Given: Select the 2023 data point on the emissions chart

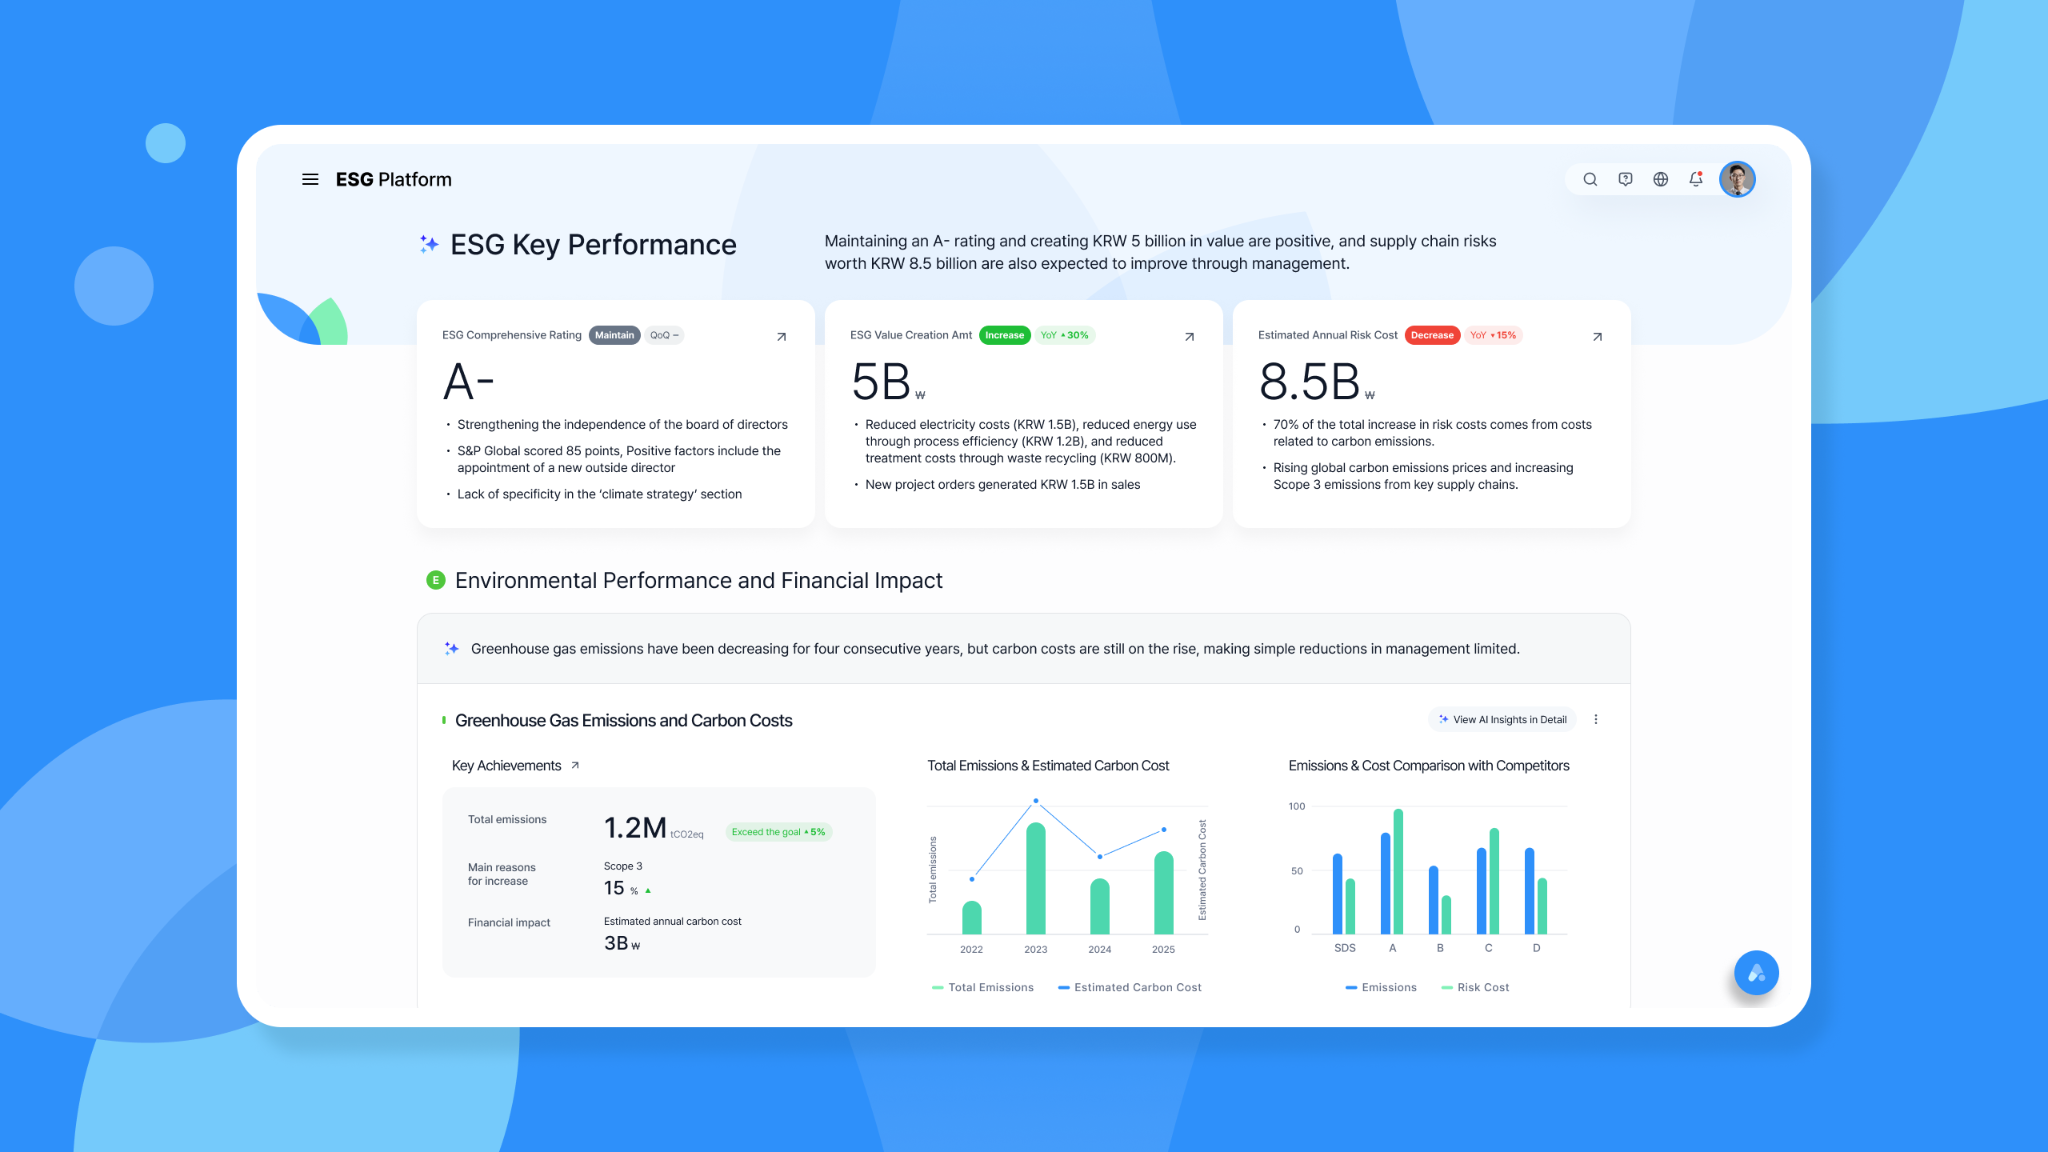Looking at the screenshot, I should tap(1036, 800).
